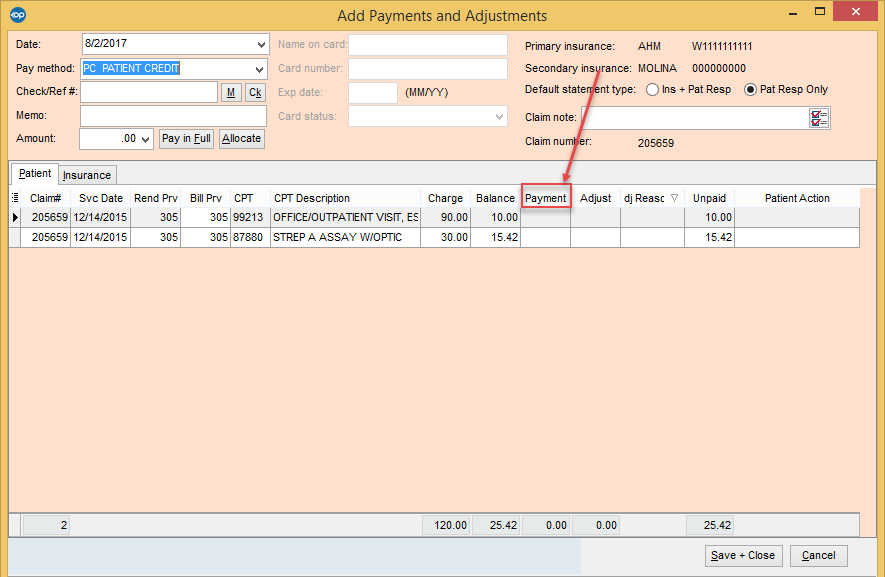Switch to the Insurance tab
Viewport: 885px width, 577px height.
click(87, 175)
